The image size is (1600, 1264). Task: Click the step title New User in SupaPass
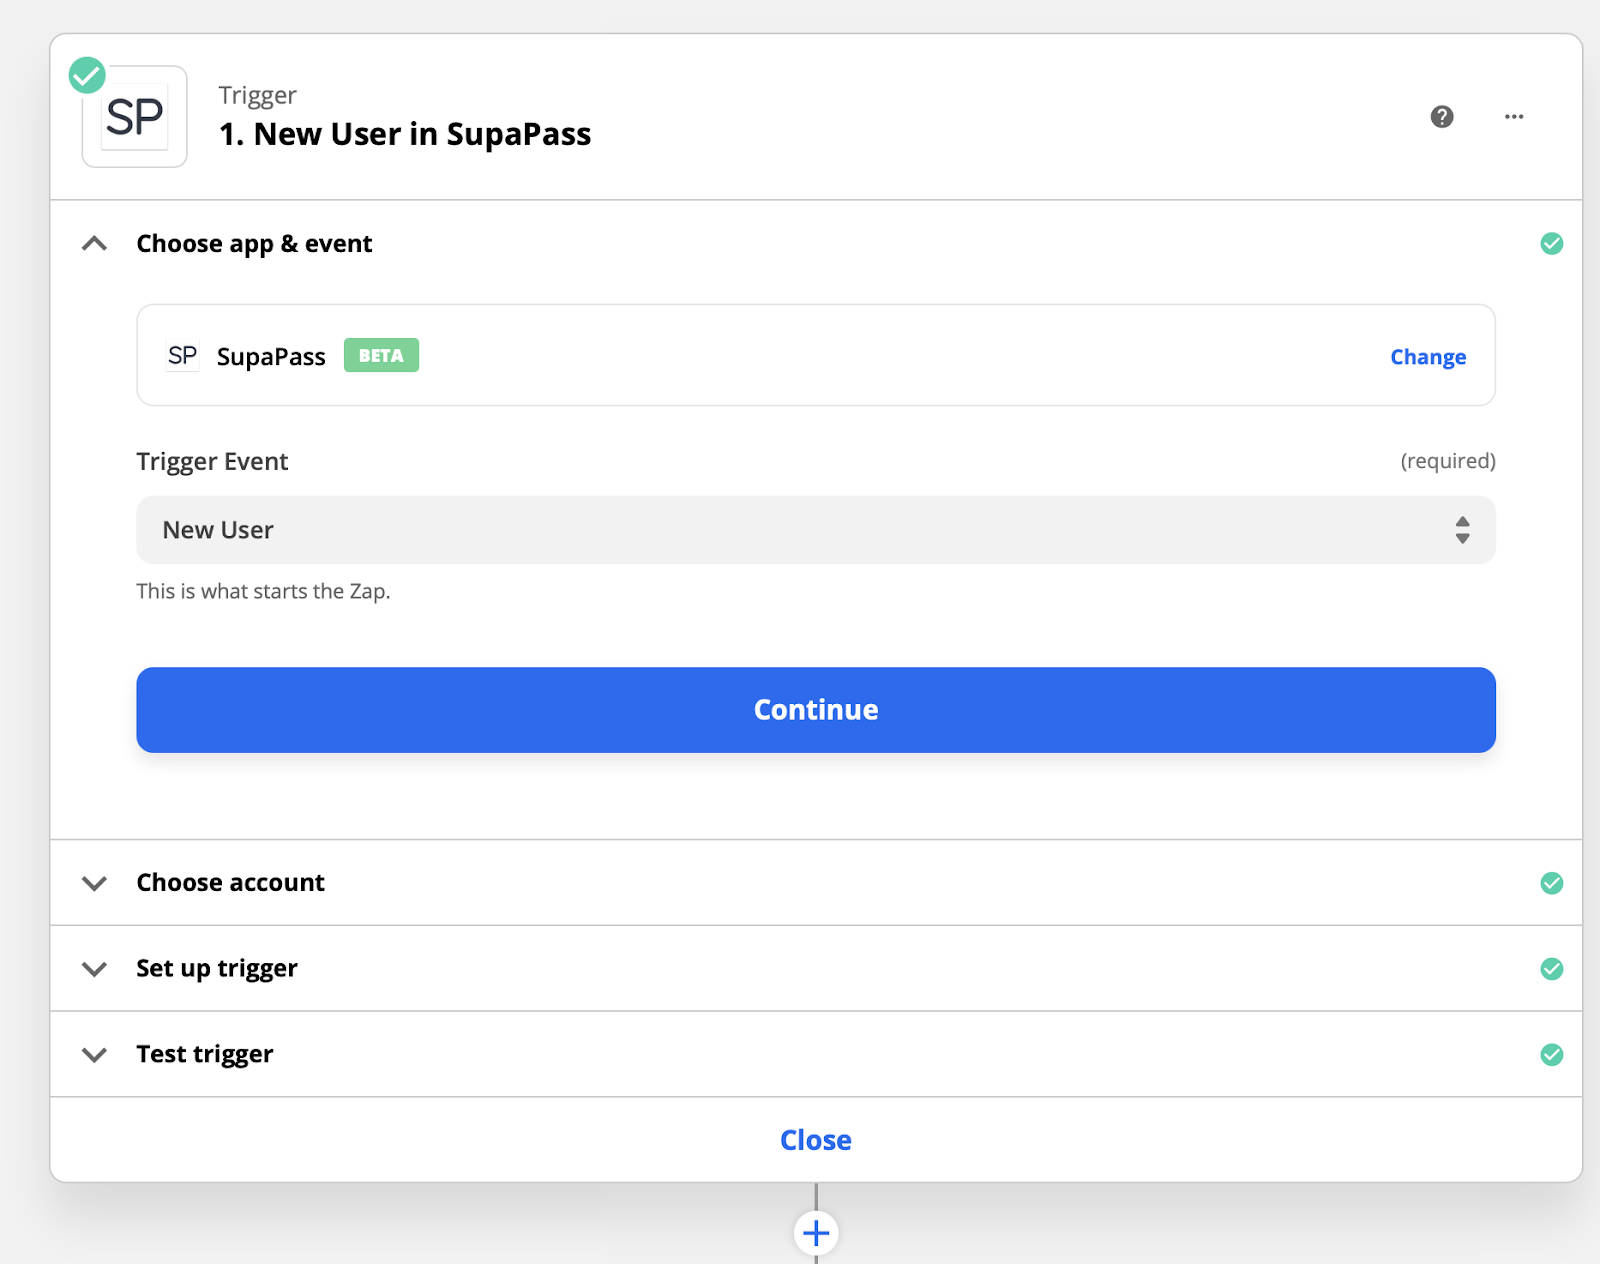[405, 134]
